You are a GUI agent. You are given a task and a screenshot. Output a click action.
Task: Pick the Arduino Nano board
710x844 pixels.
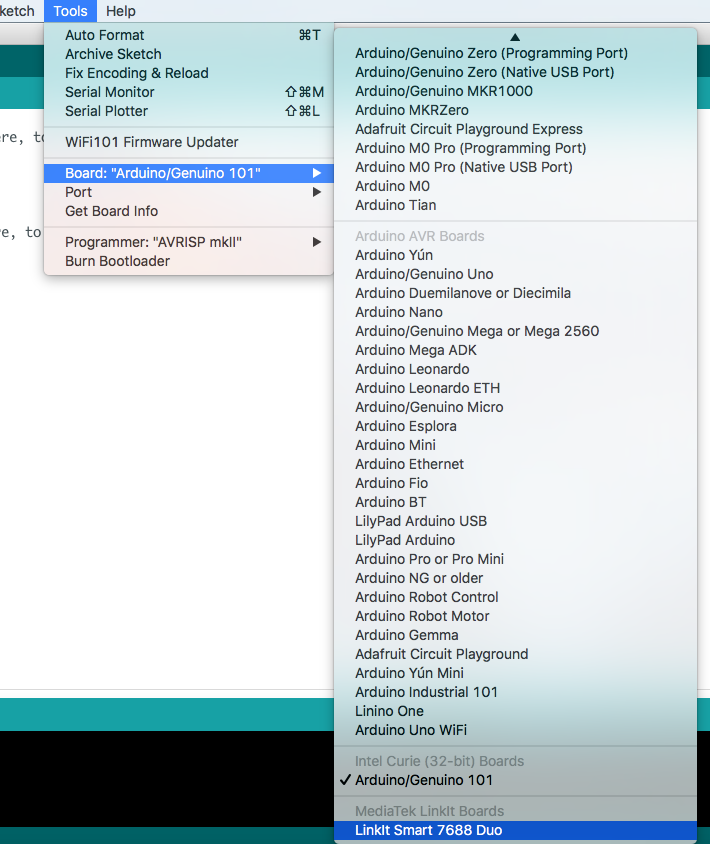point(515,312)
